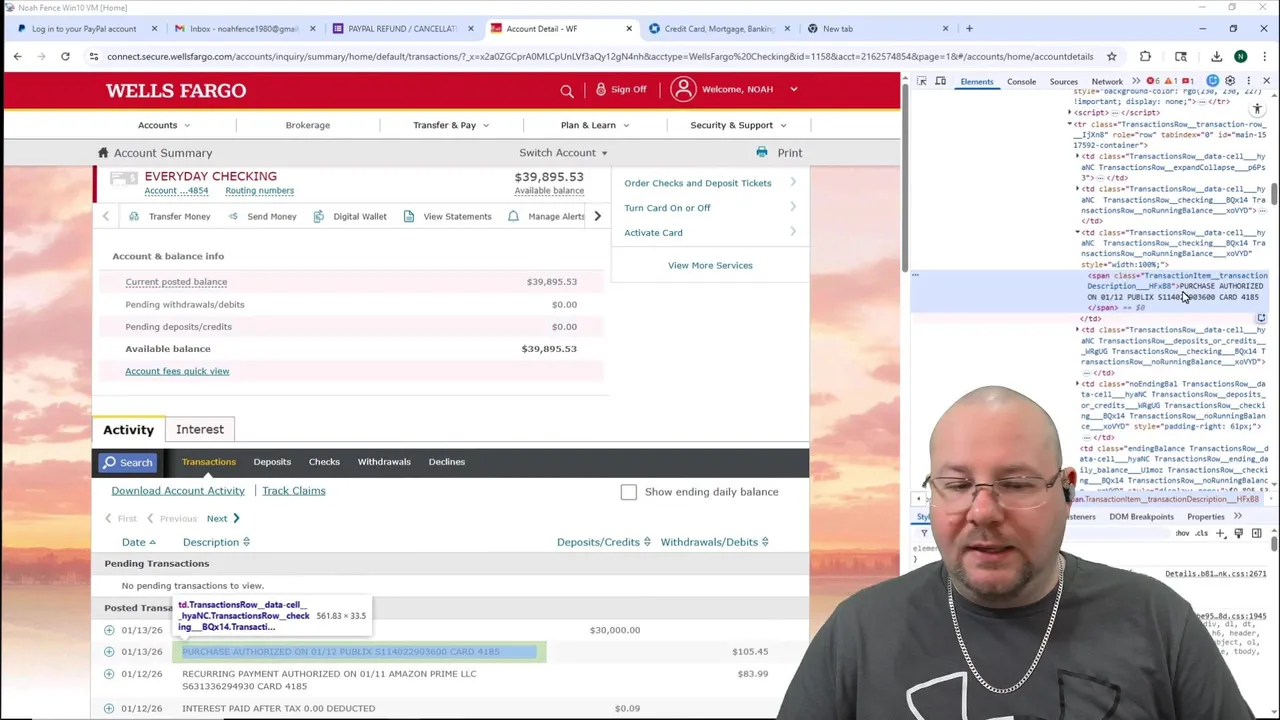Expand the PUBLIX purchase transaction row

(x=109, y=652)
